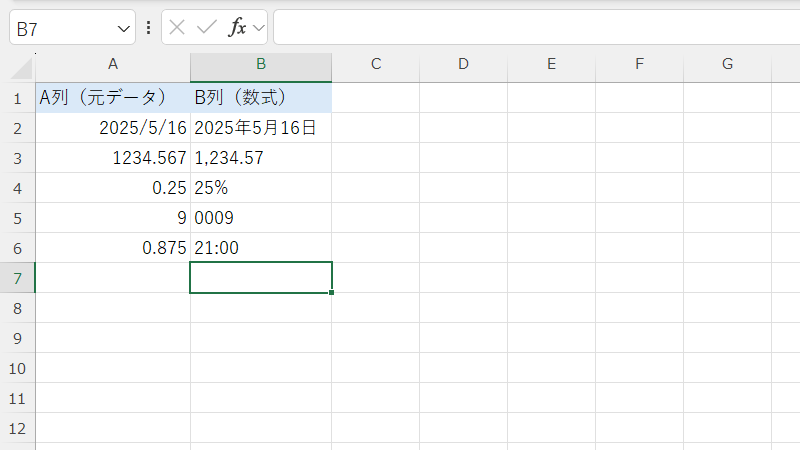Click the Enter checkmark icon in formula bar
The image size is (800, 450).
[207, 28]
